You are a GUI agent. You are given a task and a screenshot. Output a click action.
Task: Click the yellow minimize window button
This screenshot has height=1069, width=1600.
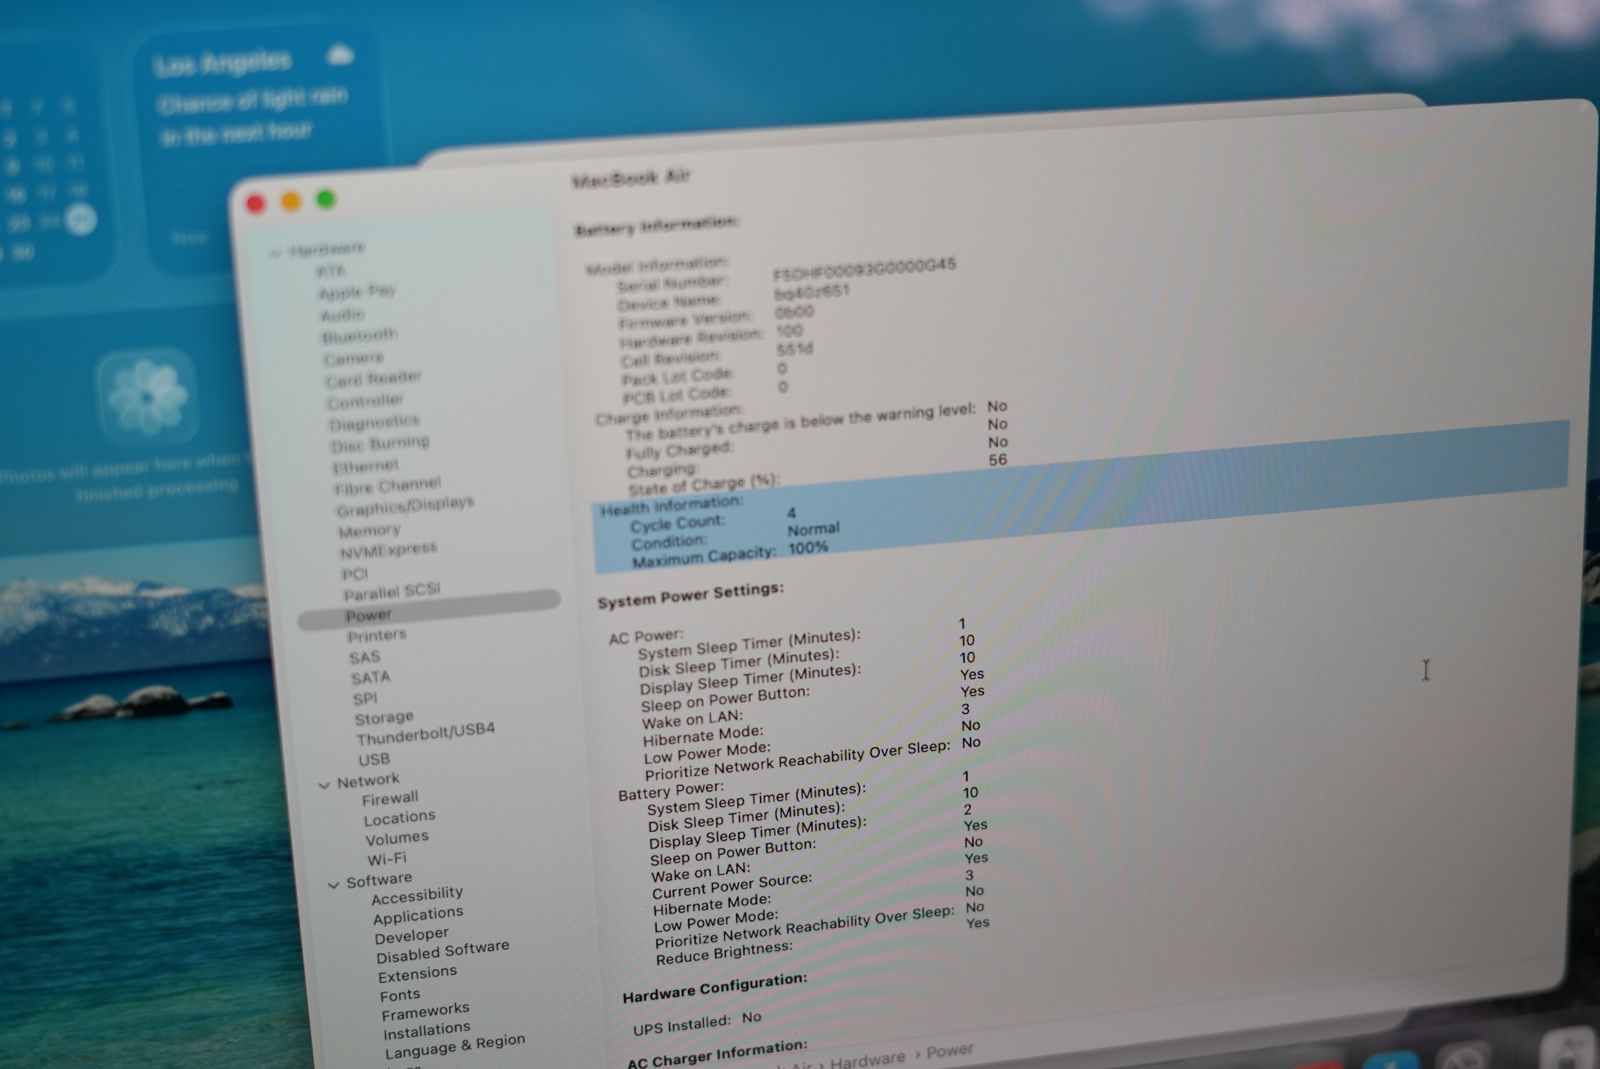(x=291, y=201)
